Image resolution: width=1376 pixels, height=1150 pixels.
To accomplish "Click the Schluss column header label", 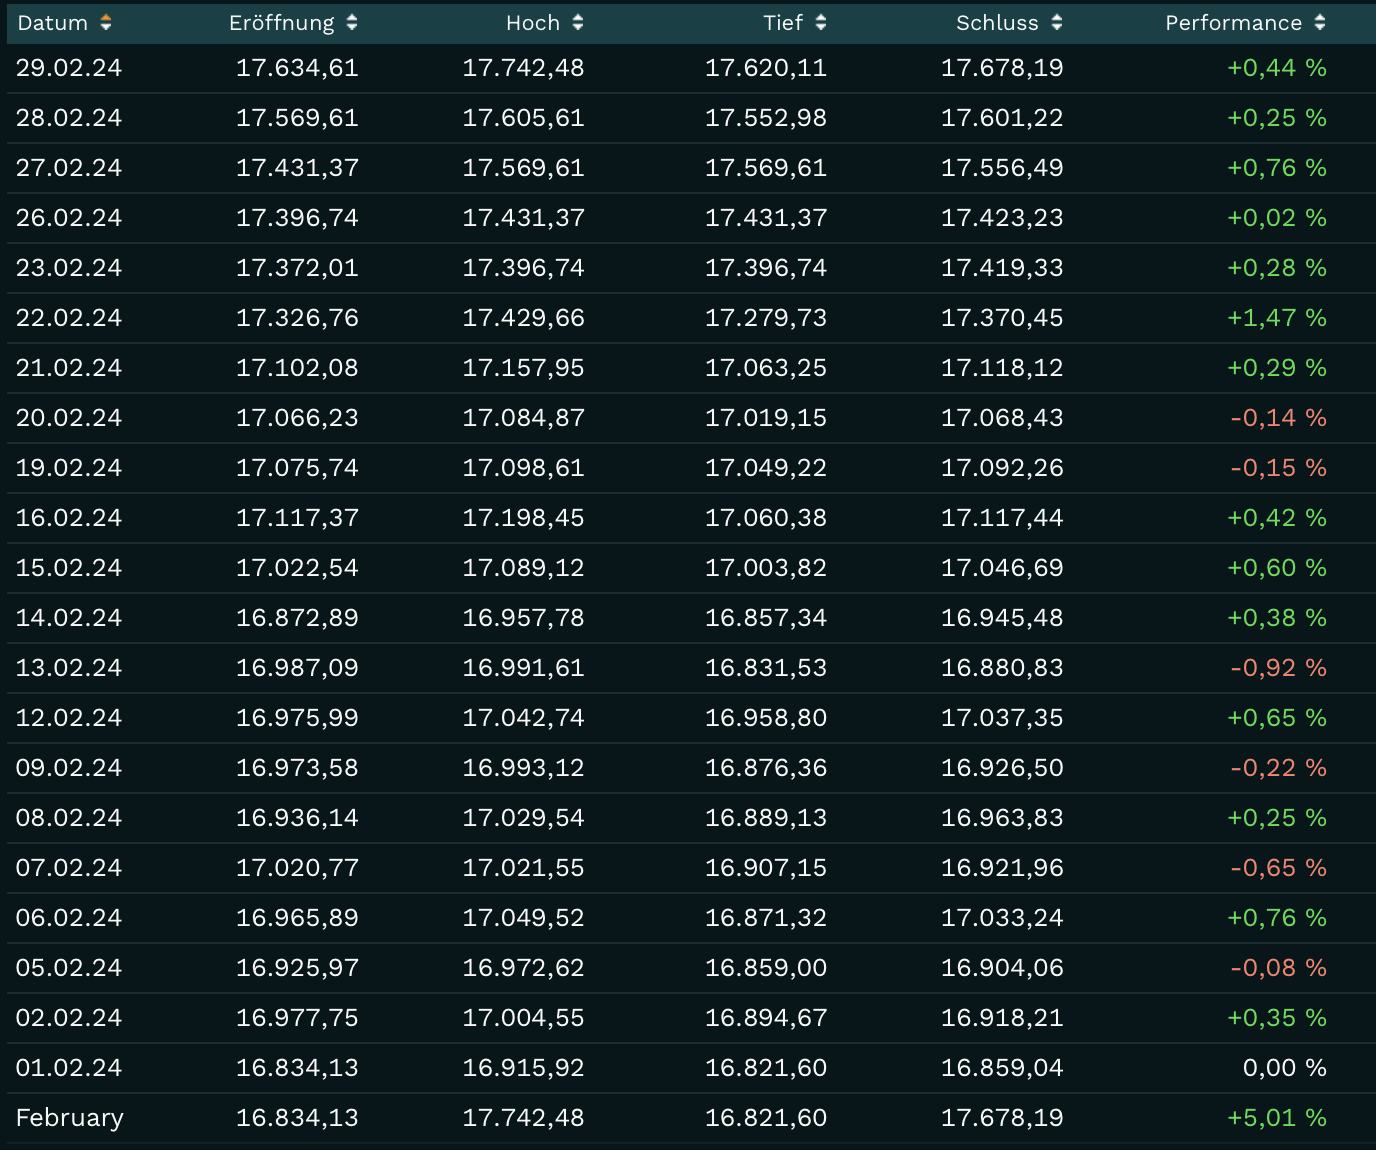I will click(997, 23).
